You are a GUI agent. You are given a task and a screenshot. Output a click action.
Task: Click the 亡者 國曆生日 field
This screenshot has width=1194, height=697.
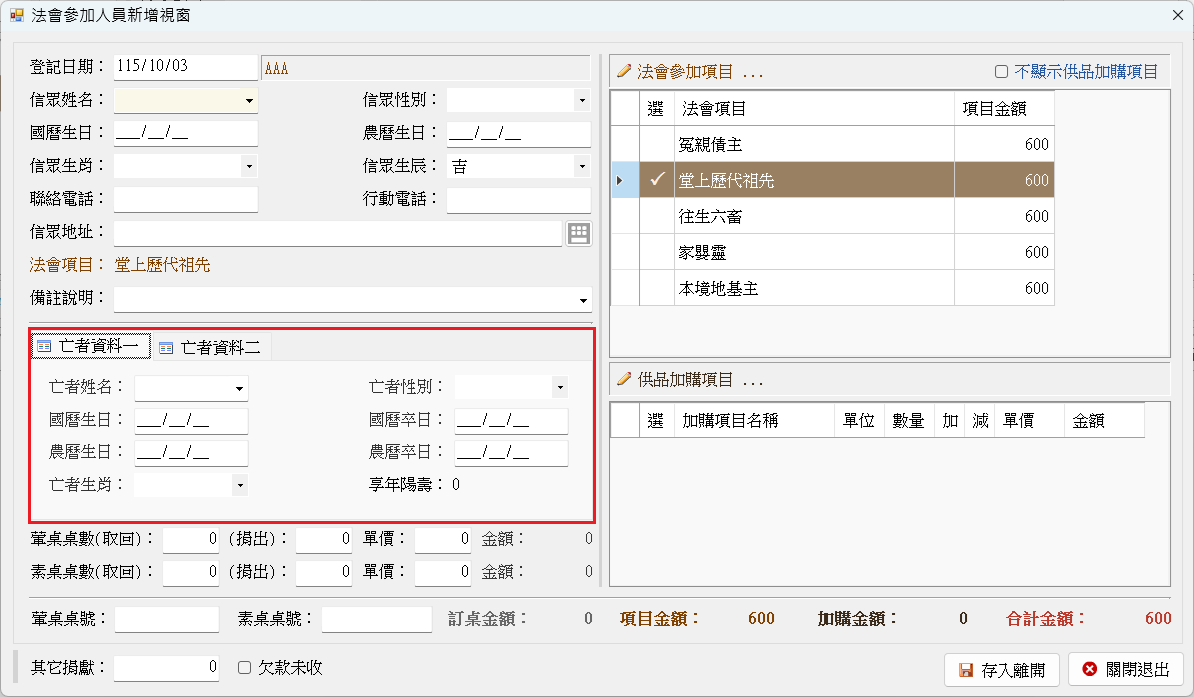click(191, 420)
